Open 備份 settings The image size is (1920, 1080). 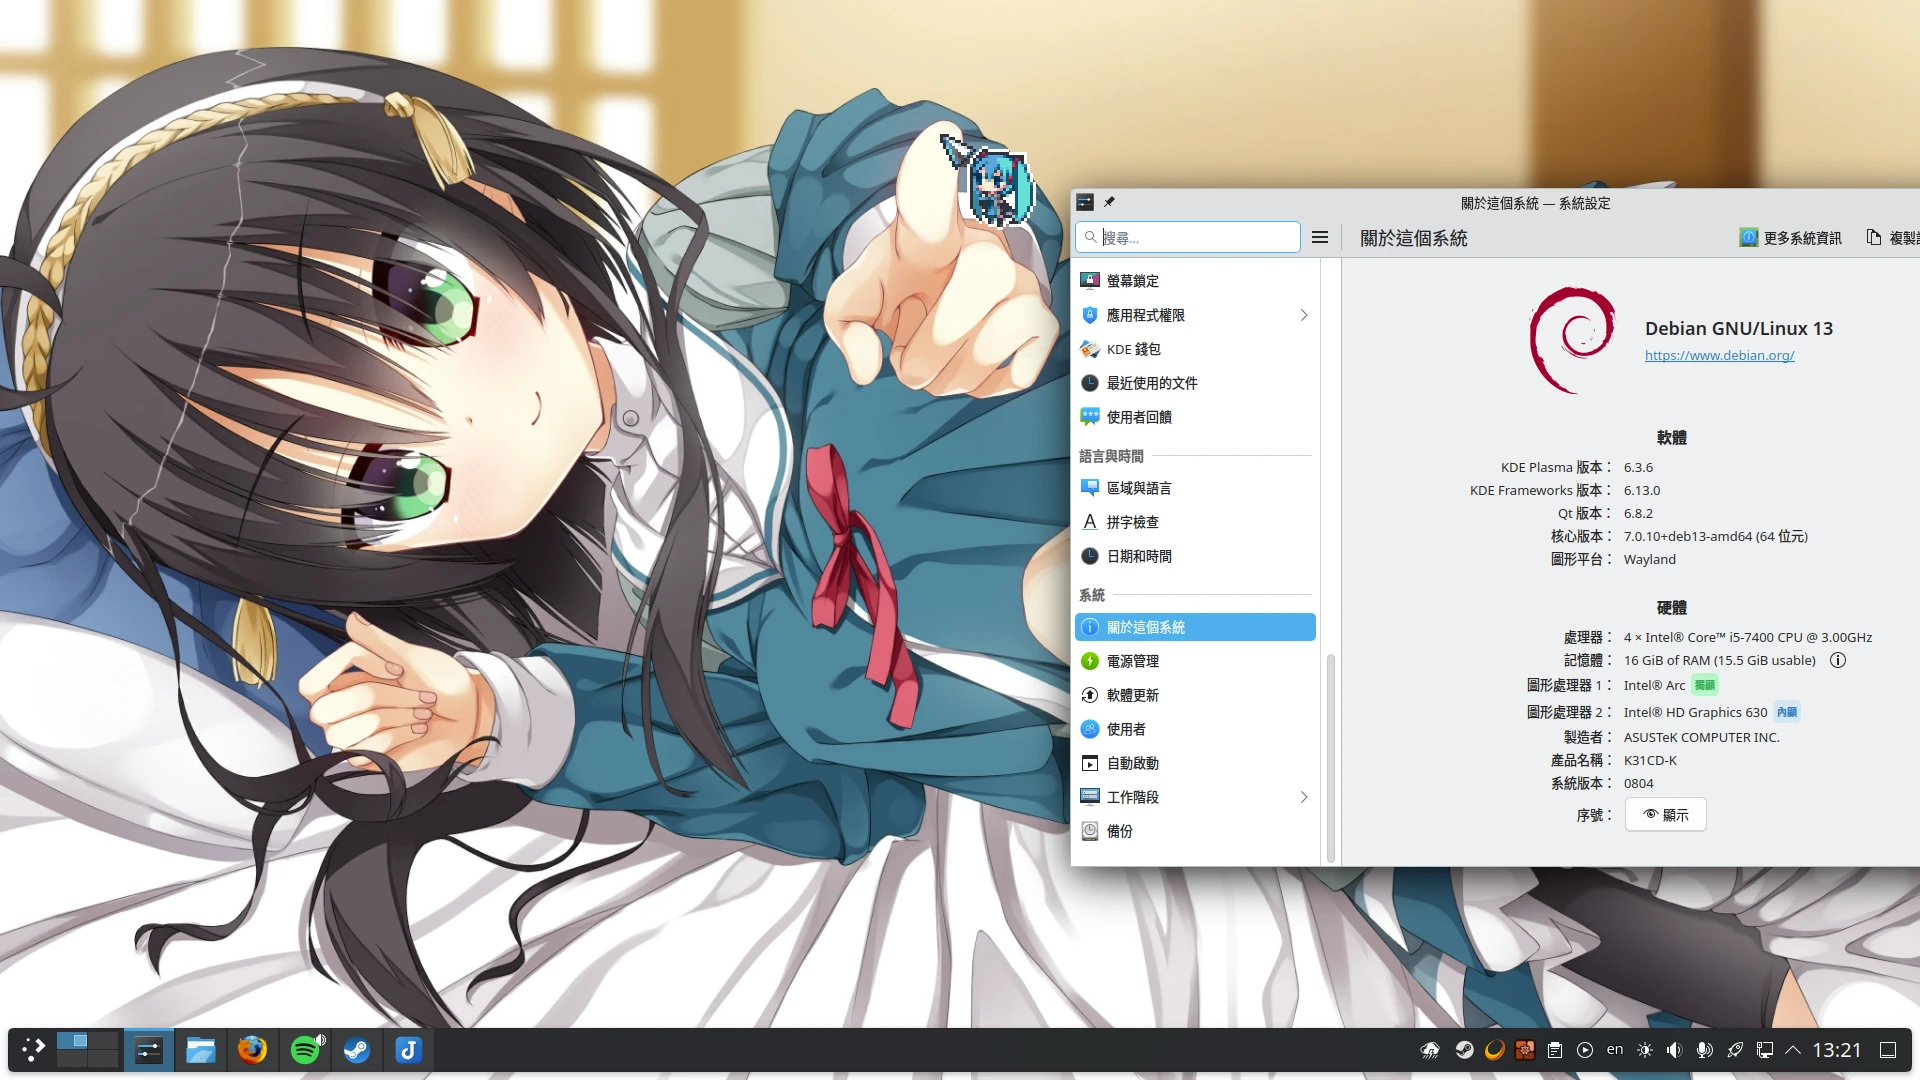pos(1195,831)
